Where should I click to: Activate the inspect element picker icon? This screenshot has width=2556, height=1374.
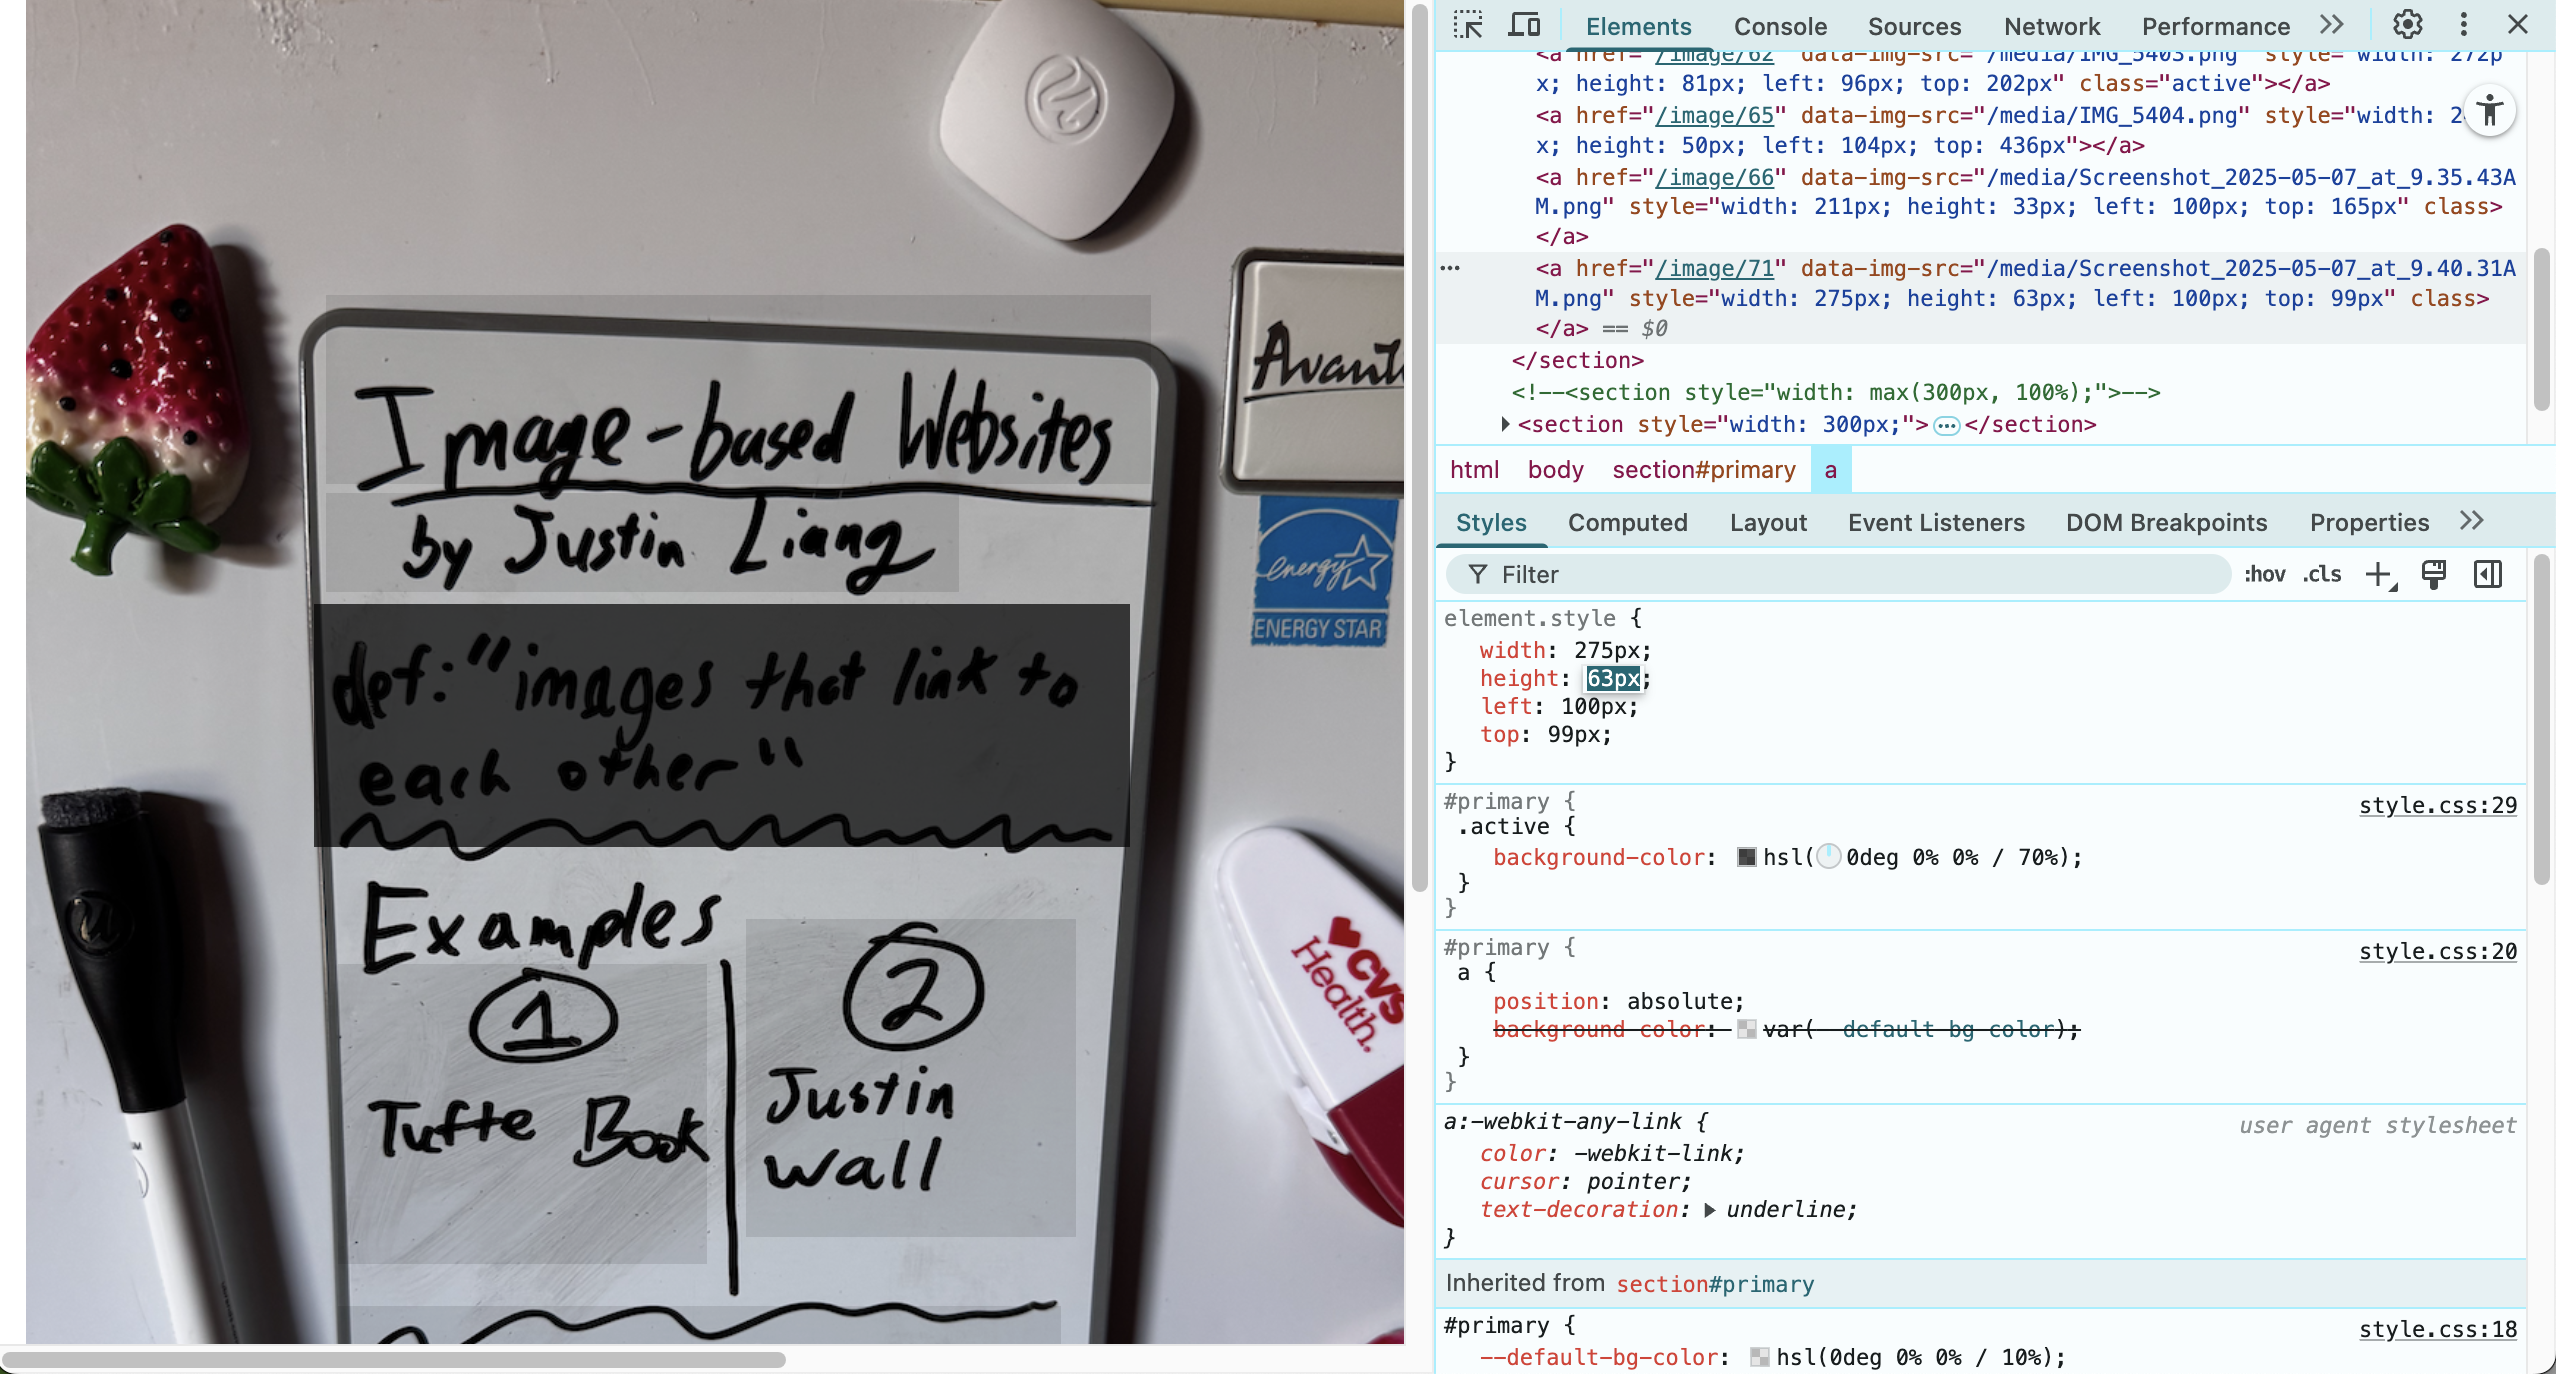pyautogui.click(x=1468, y=25)
